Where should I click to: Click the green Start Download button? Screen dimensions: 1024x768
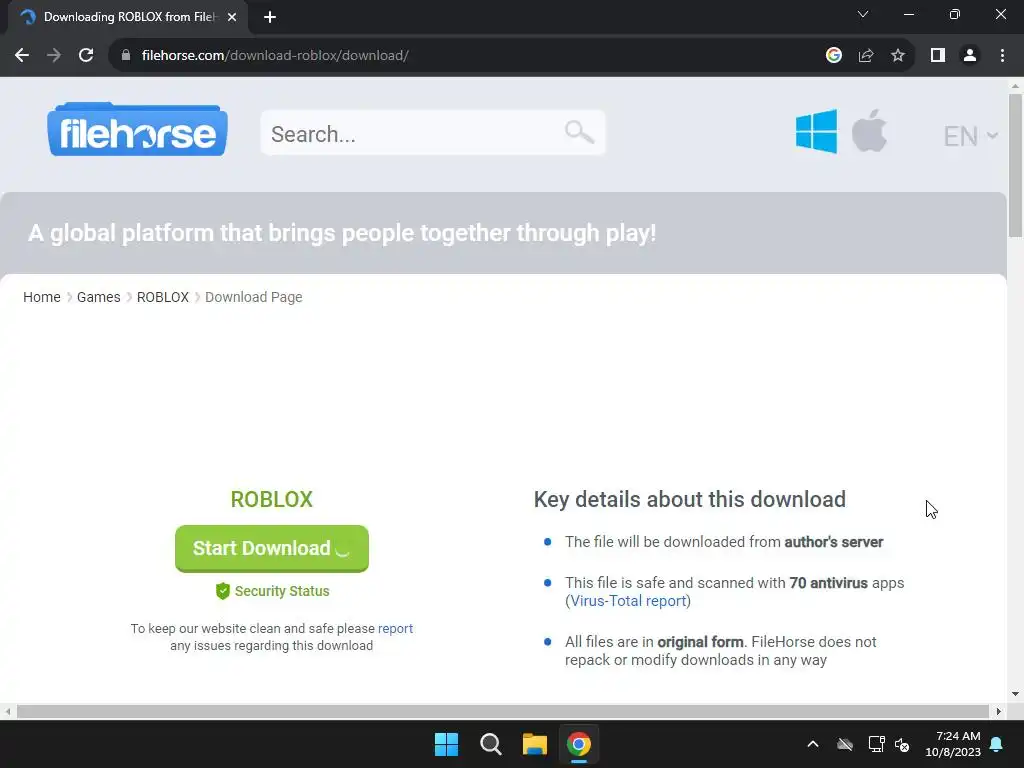(x=272, y=549)
